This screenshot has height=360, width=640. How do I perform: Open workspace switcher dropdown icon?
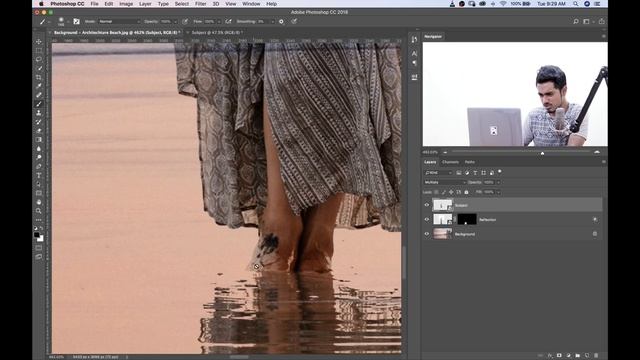coord(587,21)
